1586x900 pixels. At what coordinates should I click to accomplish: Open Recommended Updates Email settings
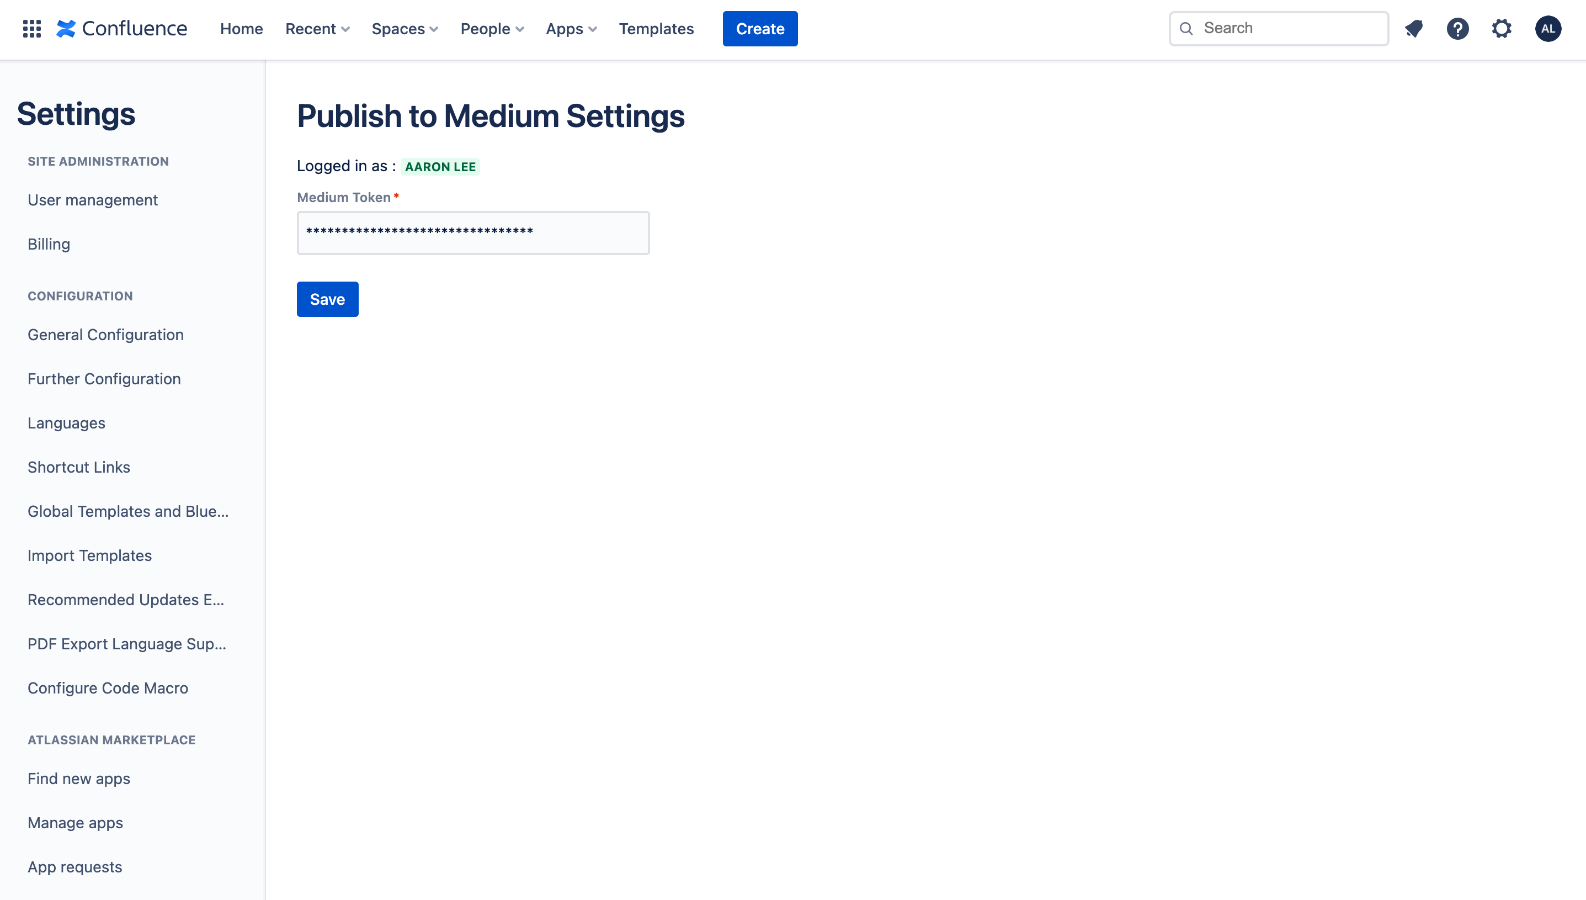click(126, 600)
